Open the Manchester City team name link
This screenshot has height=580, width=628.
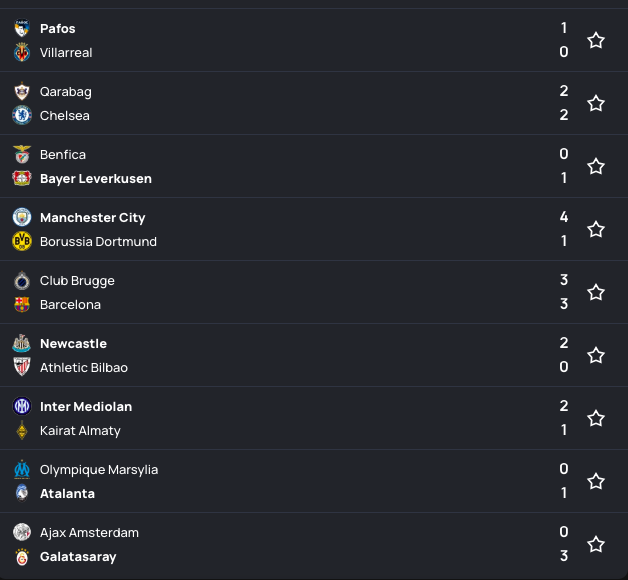[93, 218]
